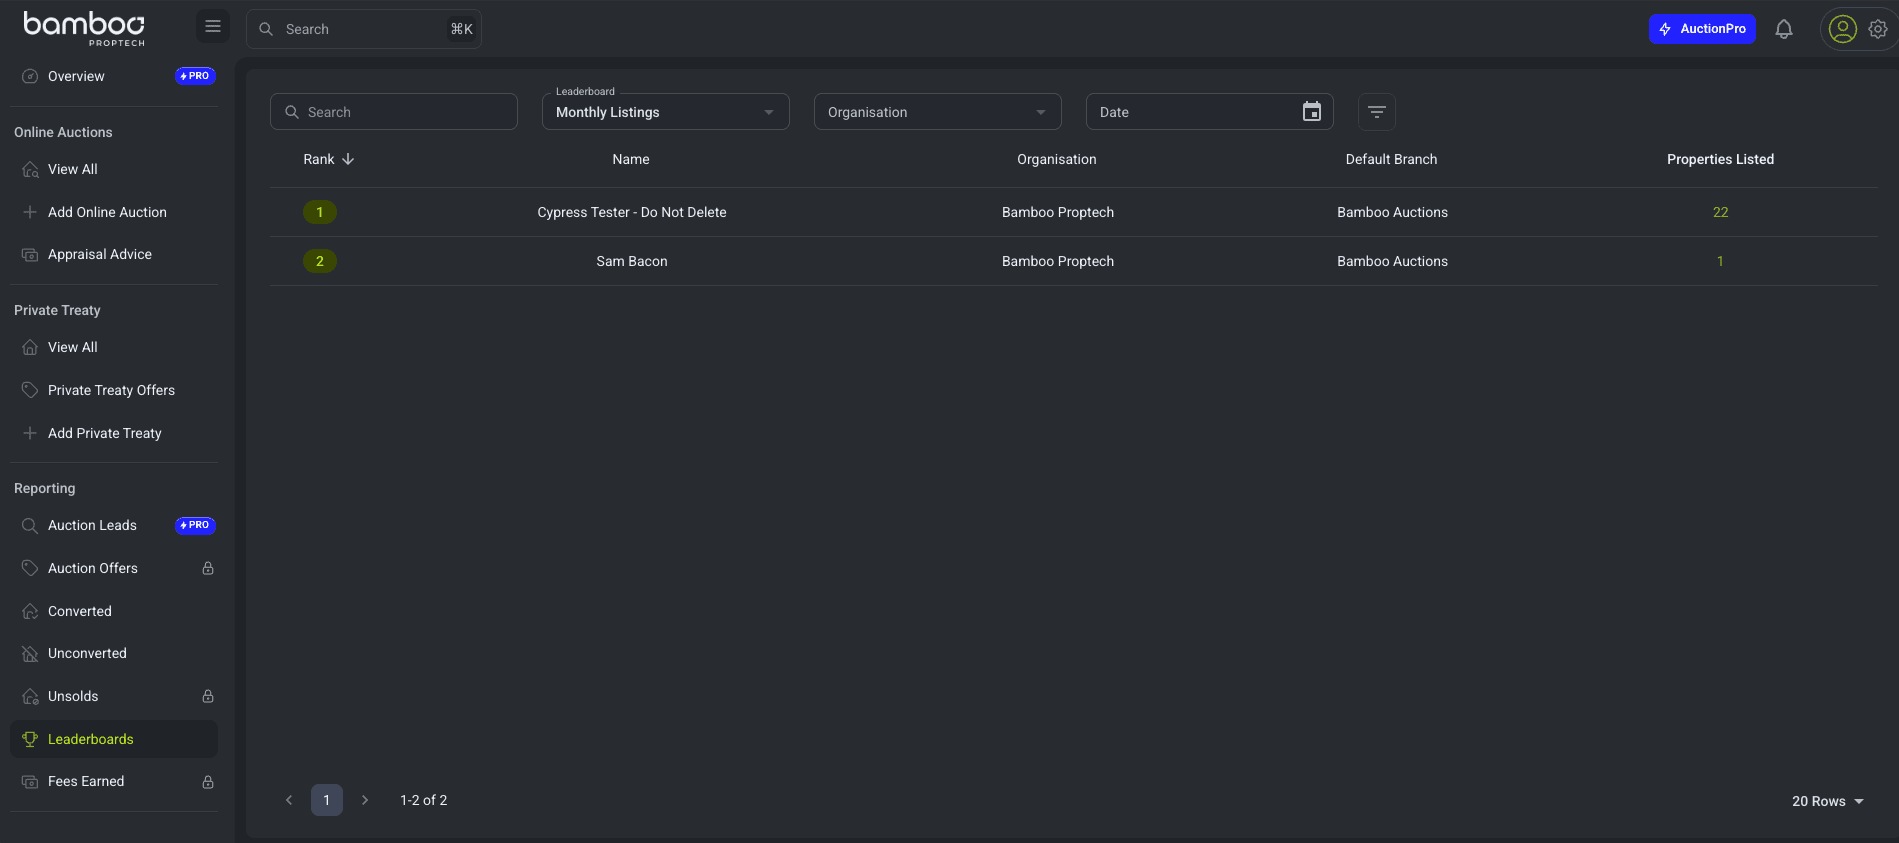Open user profile avatar icon
Screen dimensions: 1899x843
1842,29
